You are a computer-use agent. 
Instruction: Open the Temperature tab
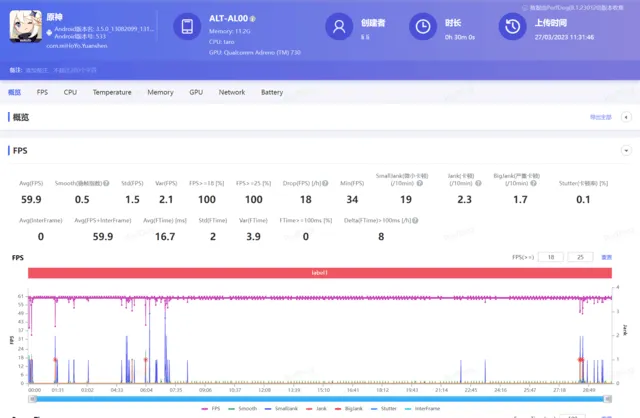pyautogui.click(x=112, y=92)
